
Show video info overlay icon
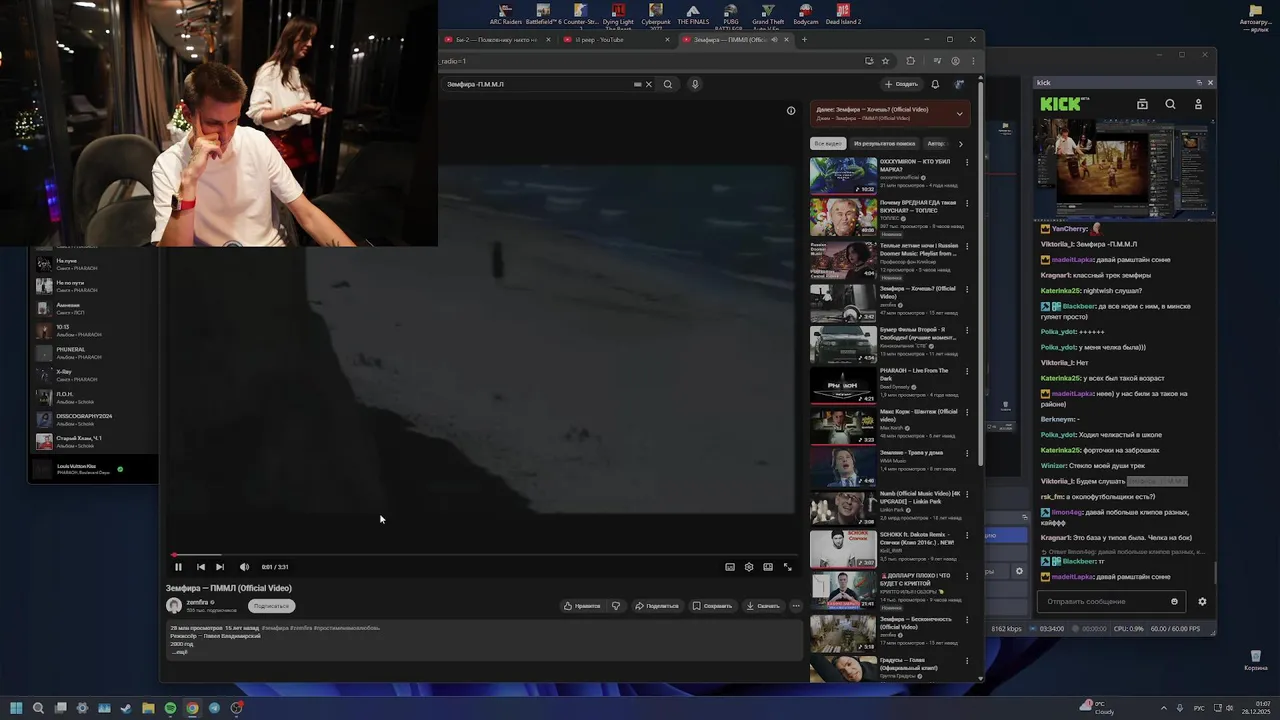791,111
